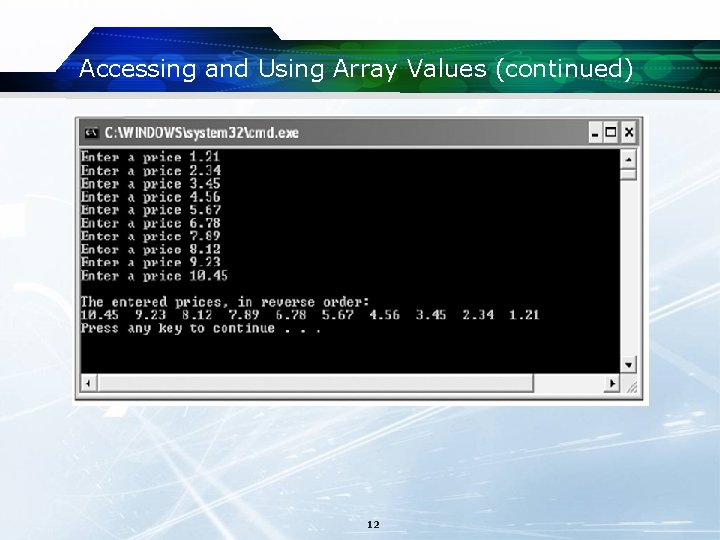Click the line 'Enter a price 3.45'
Image resolution: width=720 pixels, height=540 pixels.
151,184
